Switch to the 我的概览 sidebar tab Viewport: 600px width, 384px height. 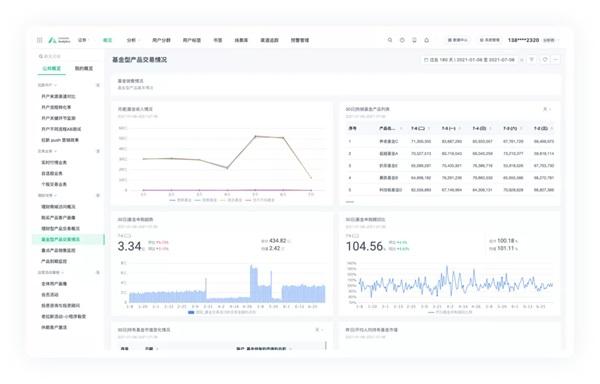(83, 68)
